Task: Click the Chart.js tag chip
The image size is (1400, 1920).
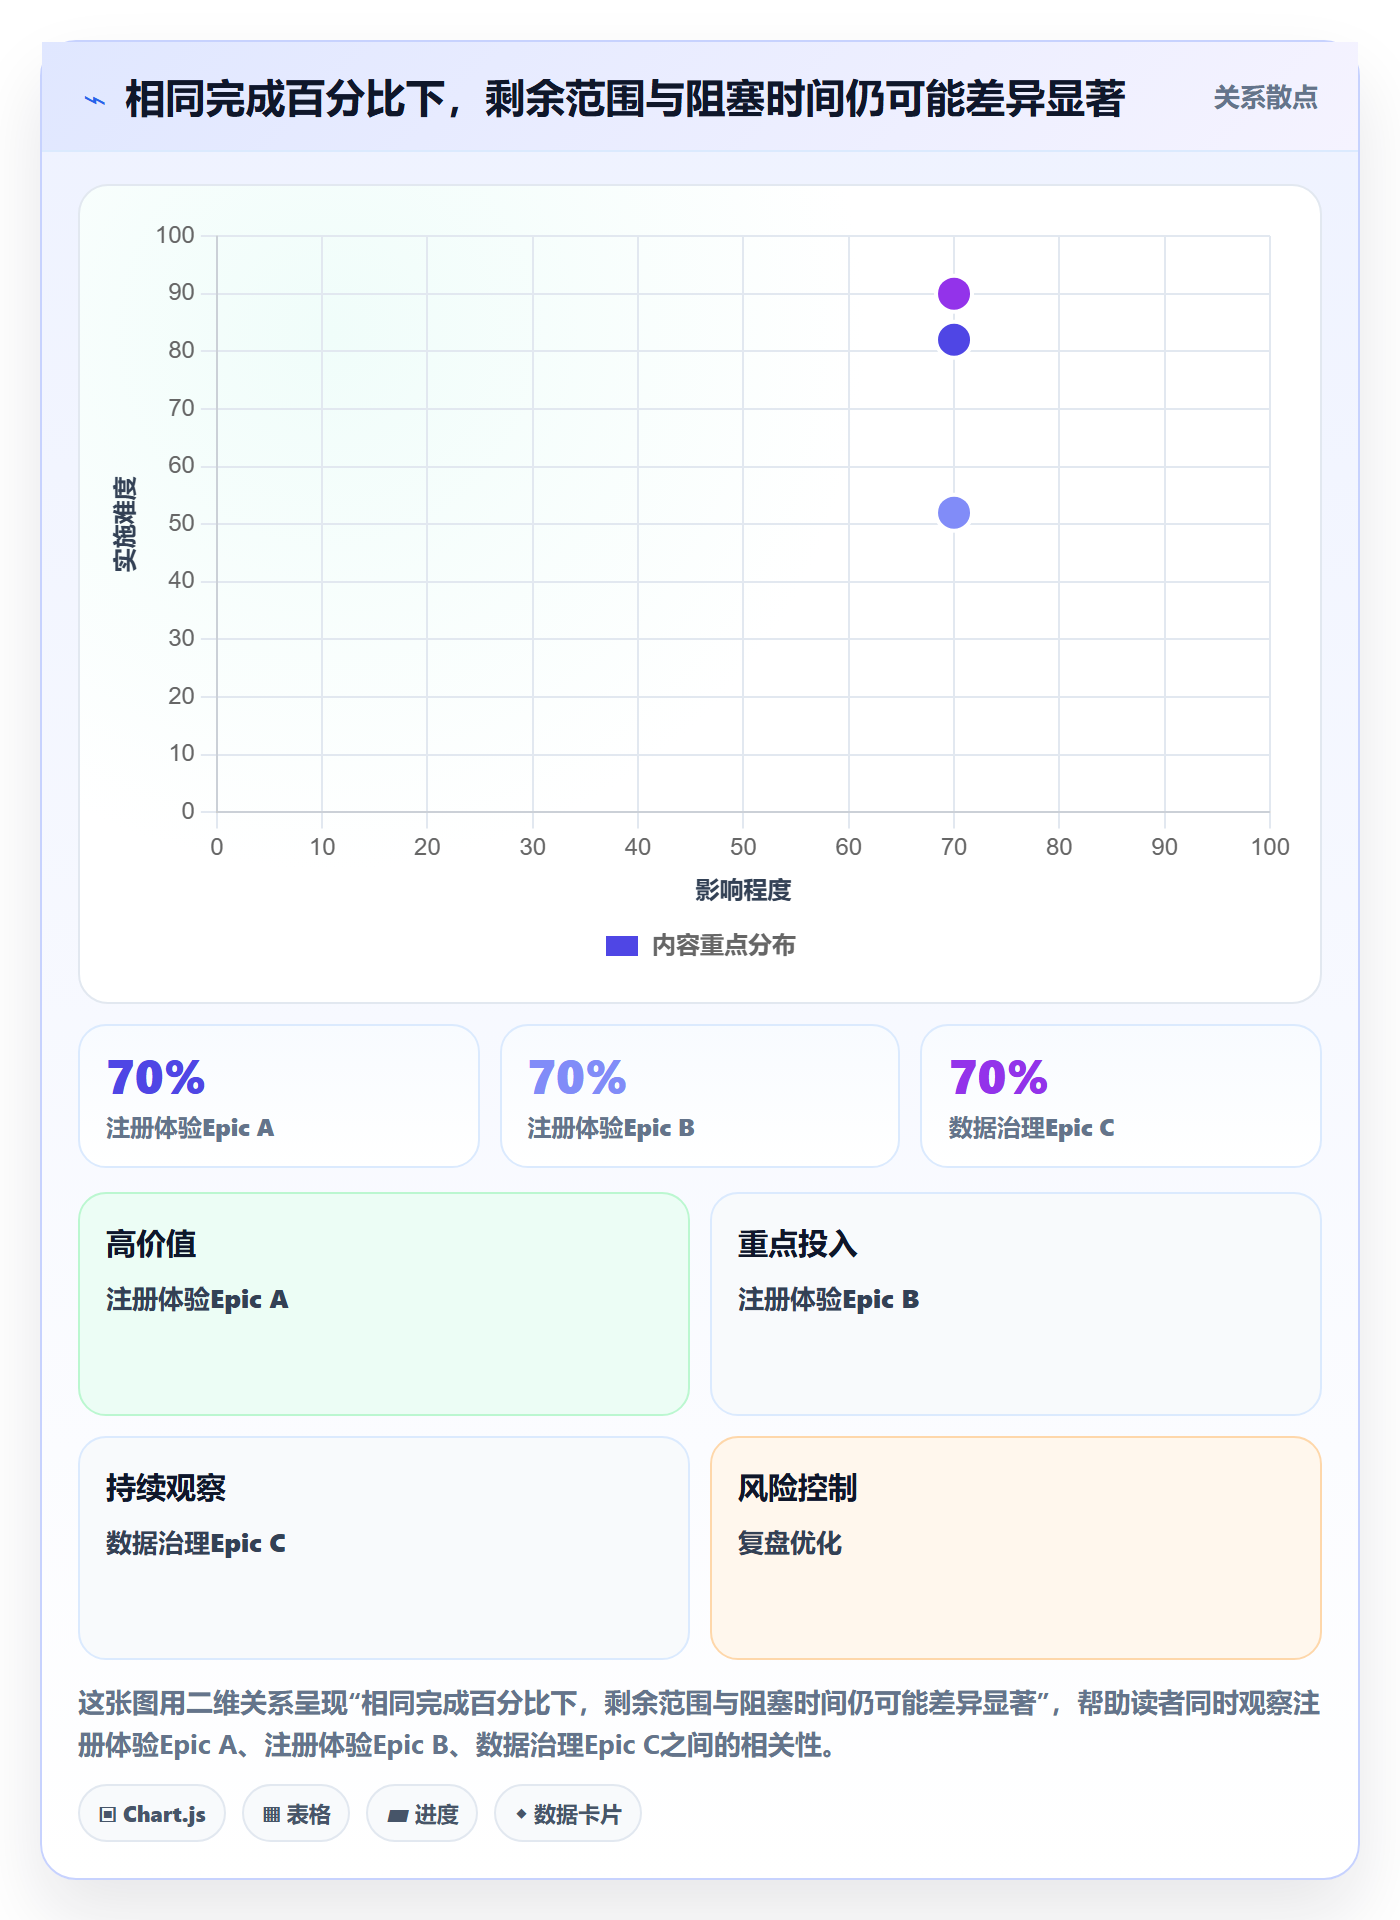Action: point(152,1813)
